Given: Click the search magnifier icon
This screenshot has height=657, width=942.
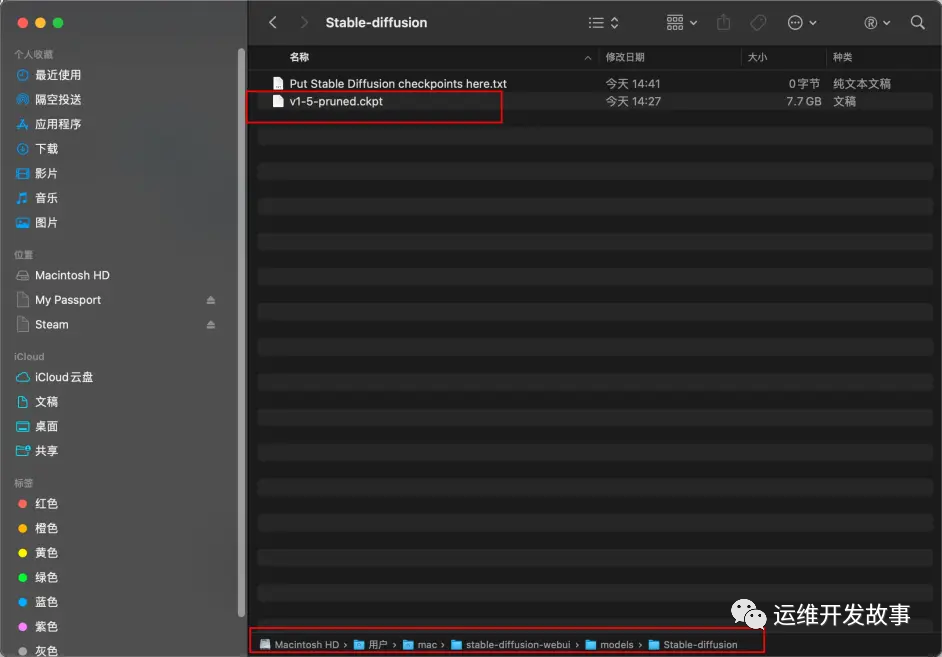Looking at the screenshot, I should click(917, 23).
